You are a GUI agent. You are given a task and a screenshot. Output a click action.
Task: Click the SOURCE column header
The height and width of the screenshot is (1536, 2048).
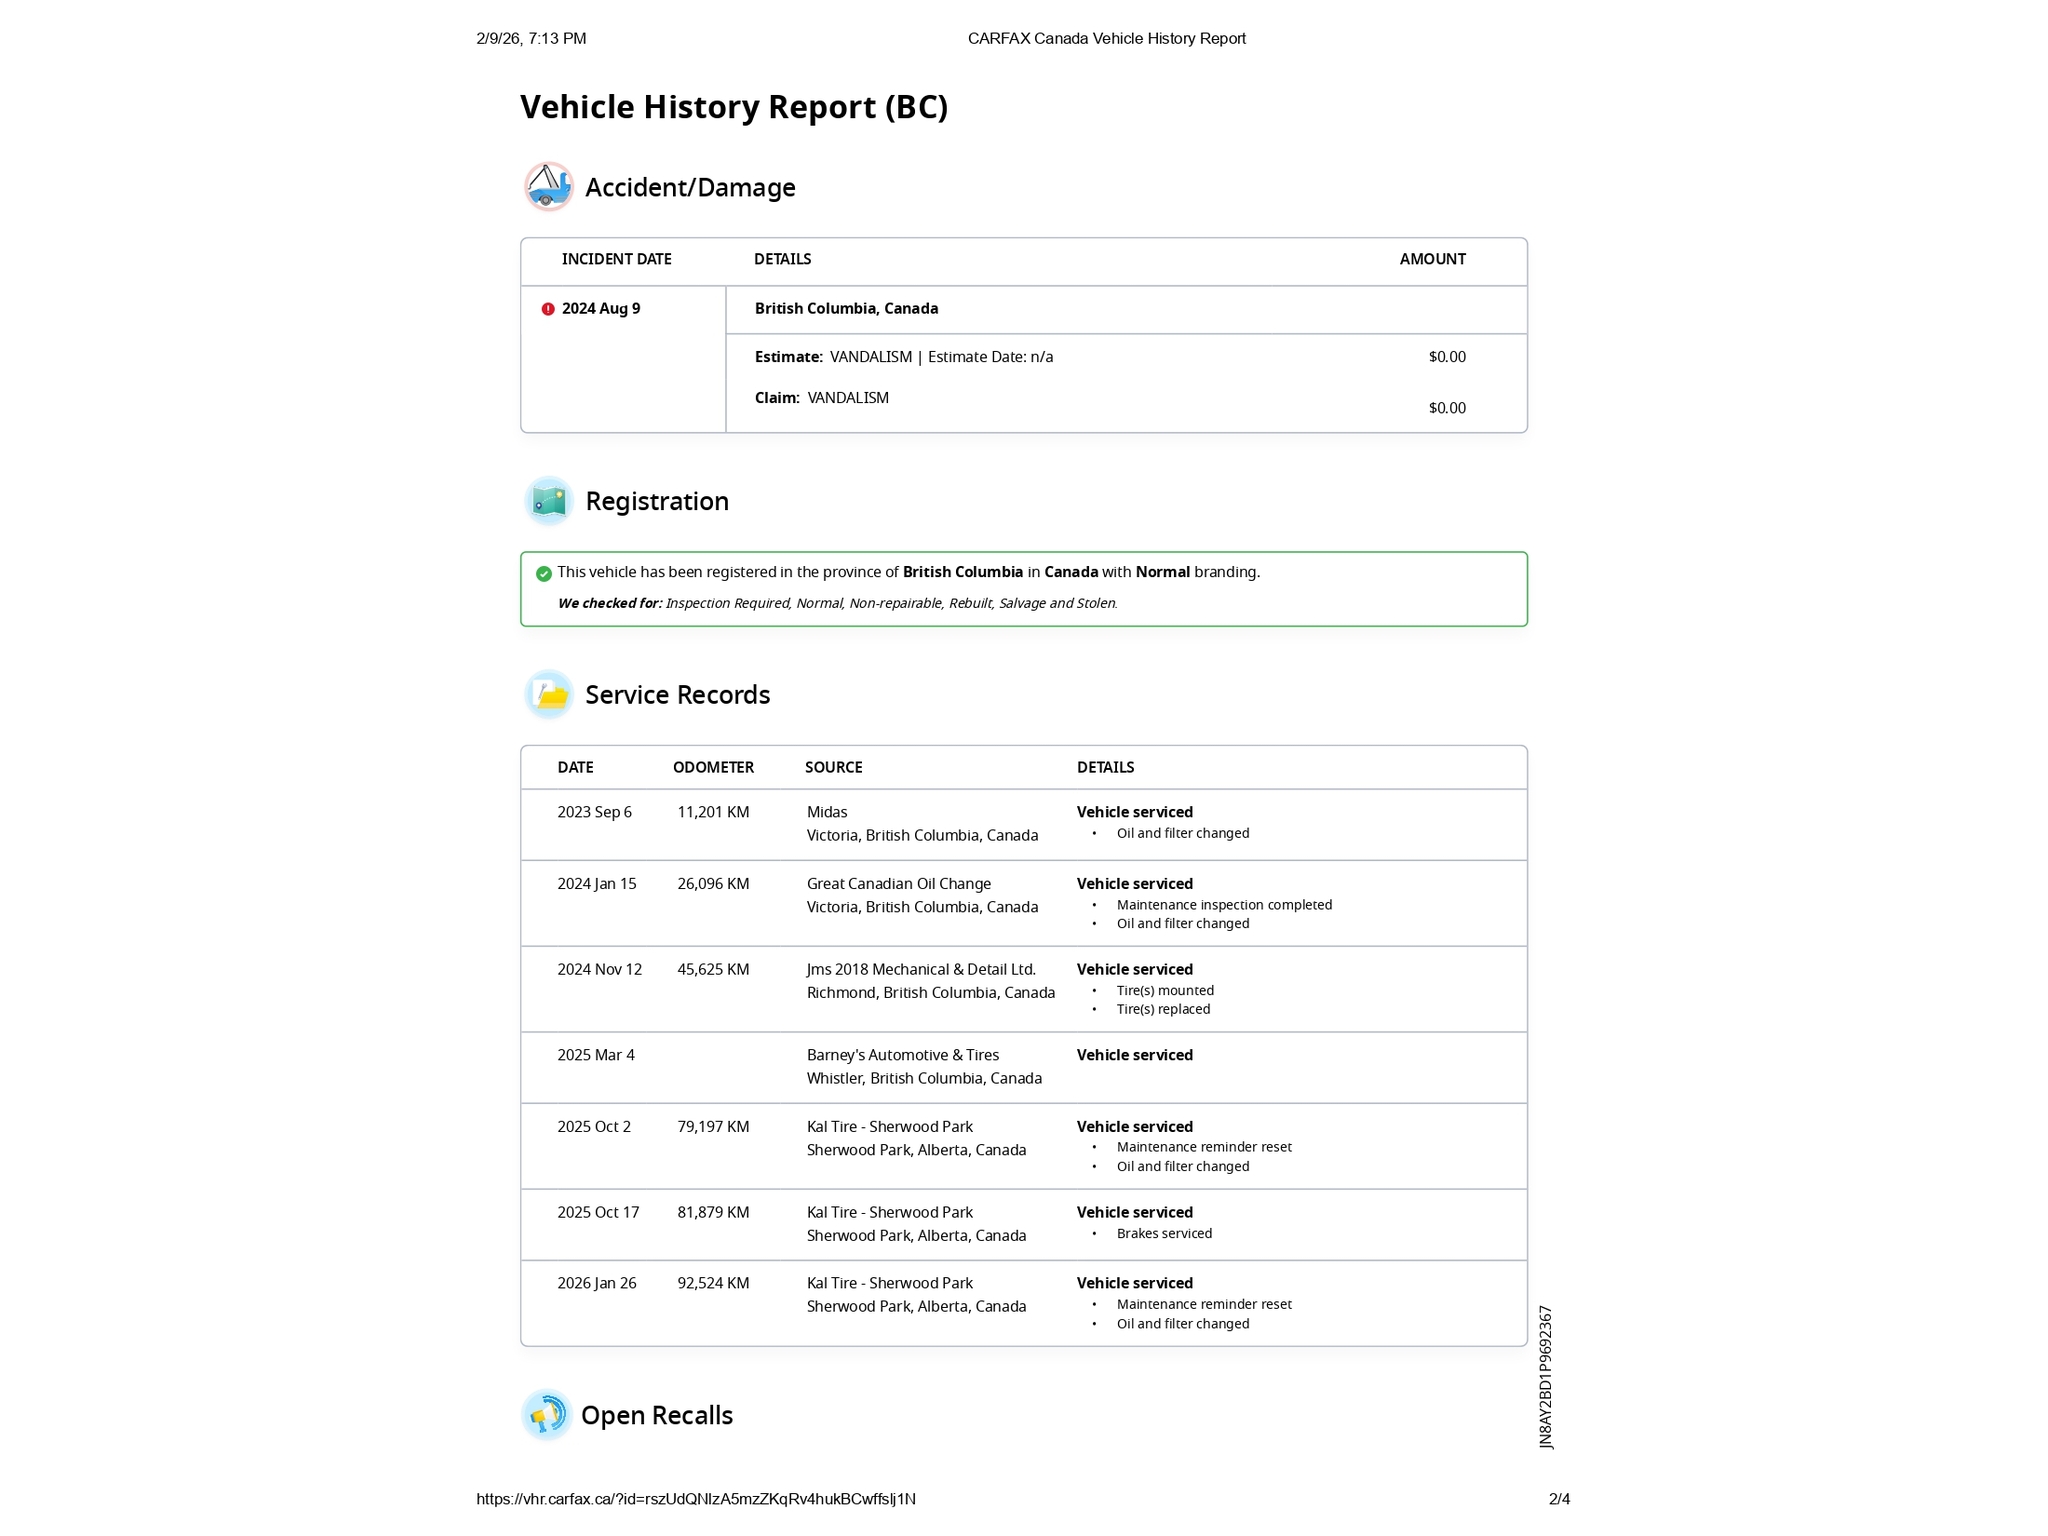833,767
